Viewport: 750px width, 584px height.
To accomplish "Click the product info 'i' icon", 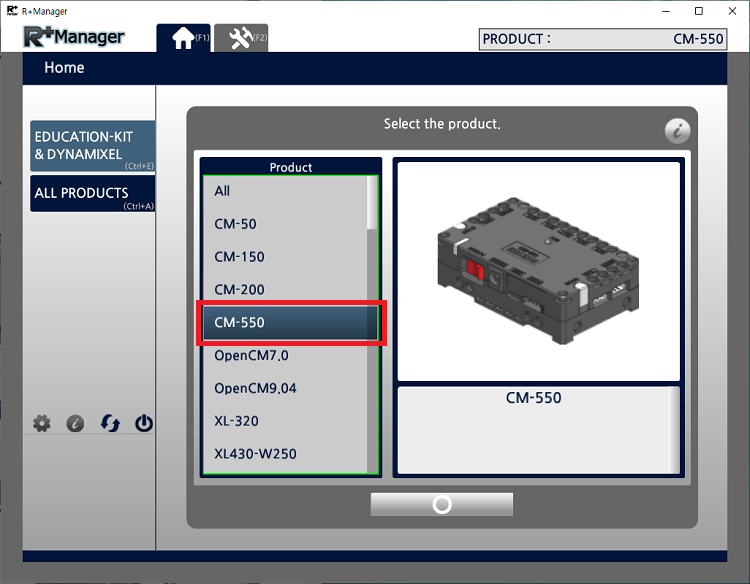I will 677,131.
